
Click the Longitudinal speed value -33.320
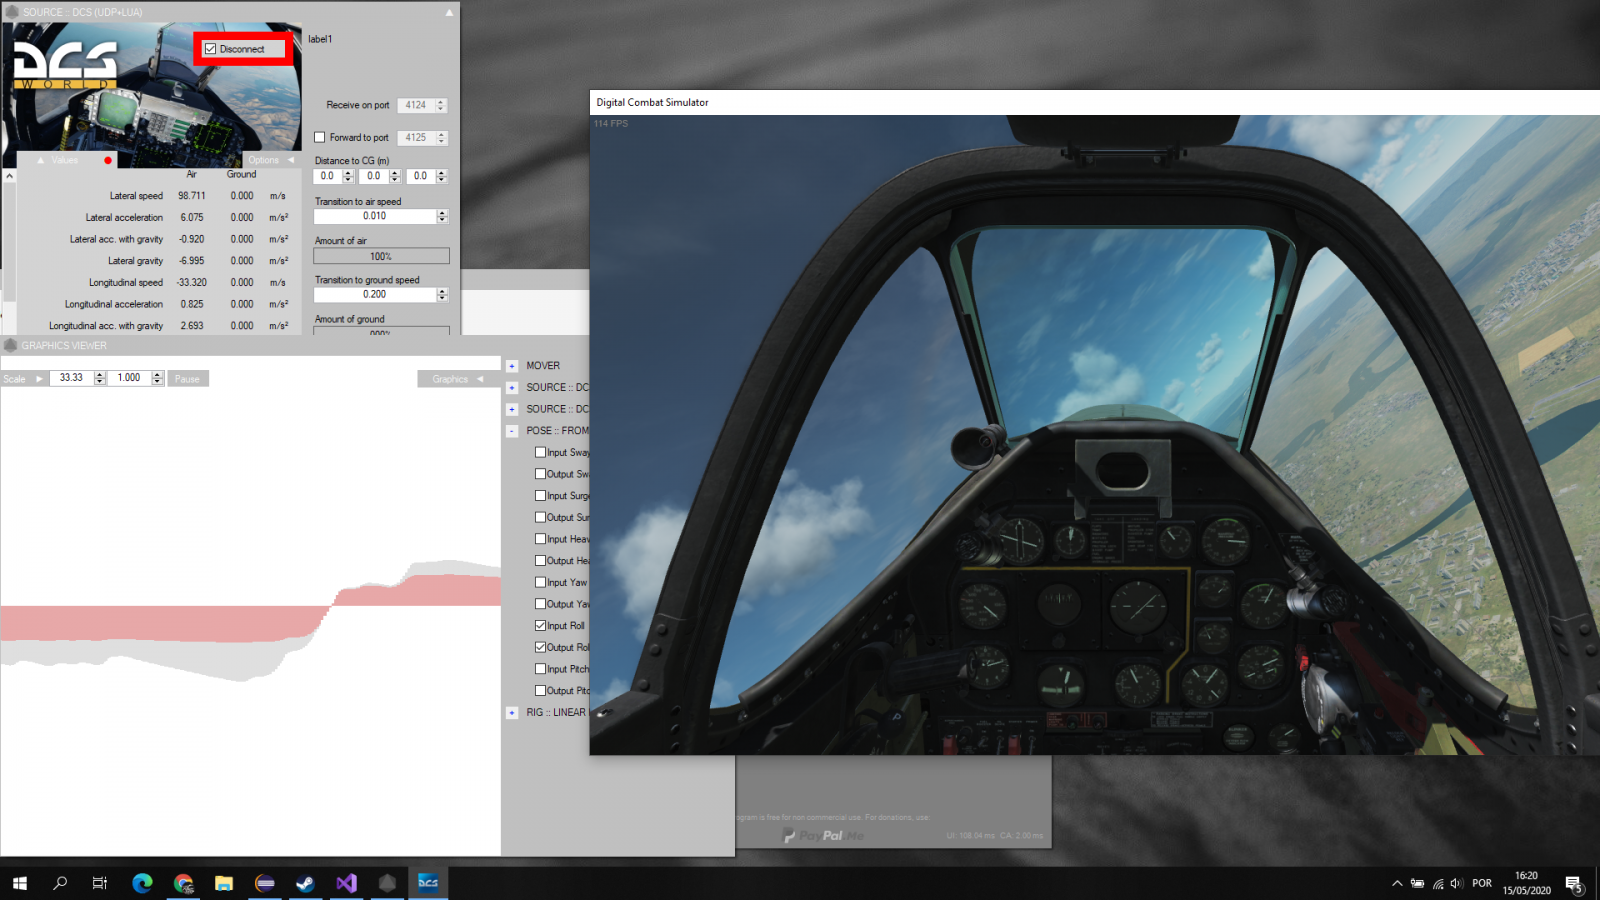coord(192,283)
